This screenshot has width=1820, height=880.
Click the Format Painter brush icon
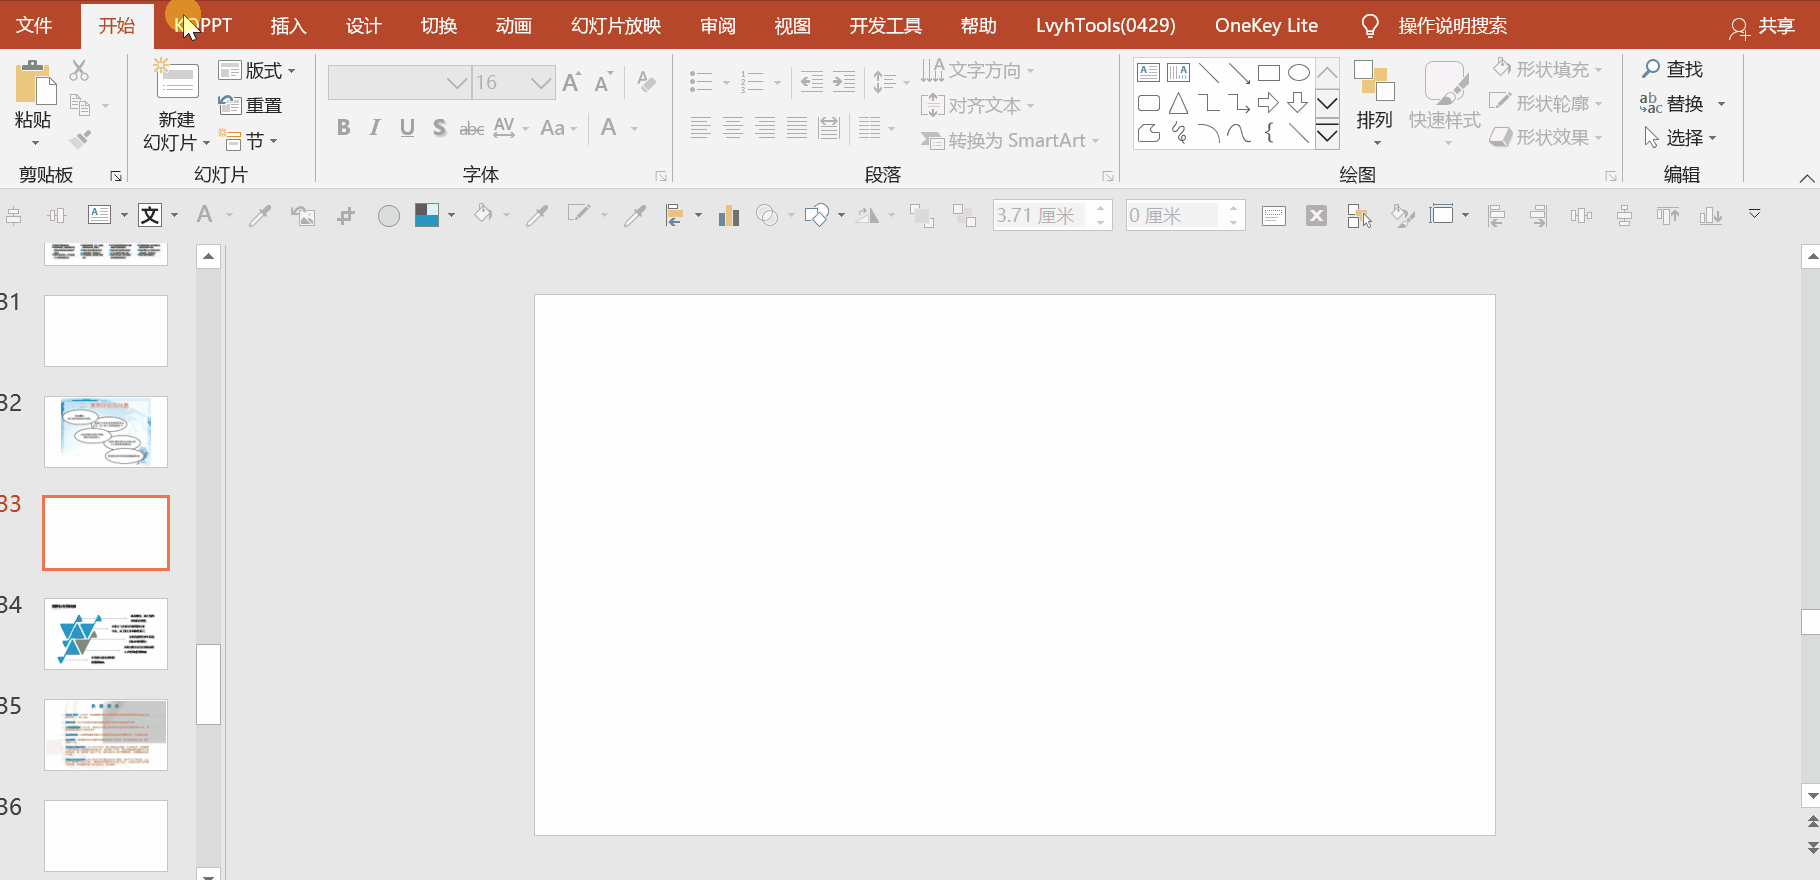[80, 139]
